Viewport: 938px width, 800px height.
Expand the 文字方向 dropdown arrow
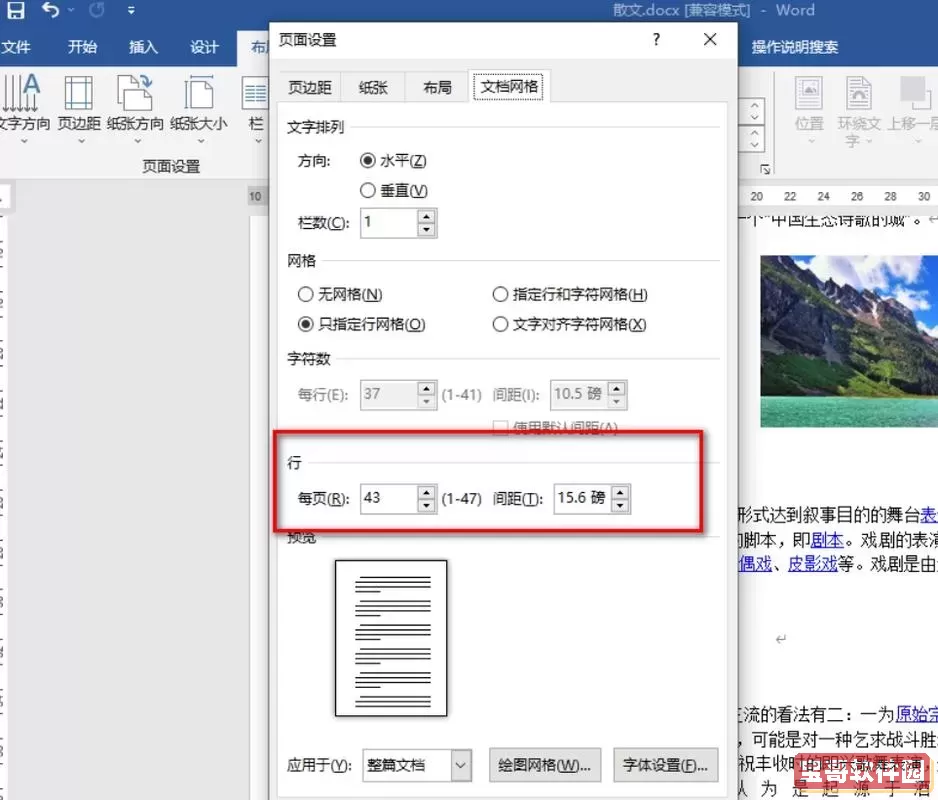click(24, 141)
